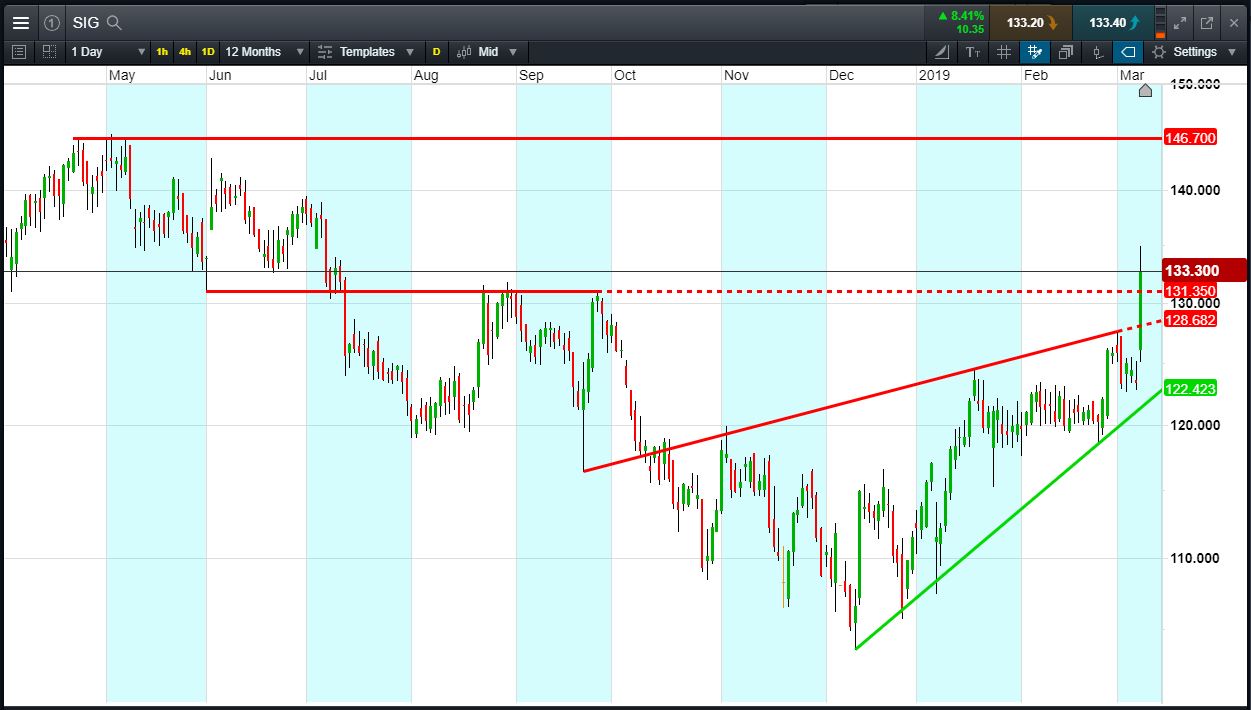The height and width of the screenshot is (710, 1251).
Task: Click the sell price 133.20 button
Action: click(1032, 22)
